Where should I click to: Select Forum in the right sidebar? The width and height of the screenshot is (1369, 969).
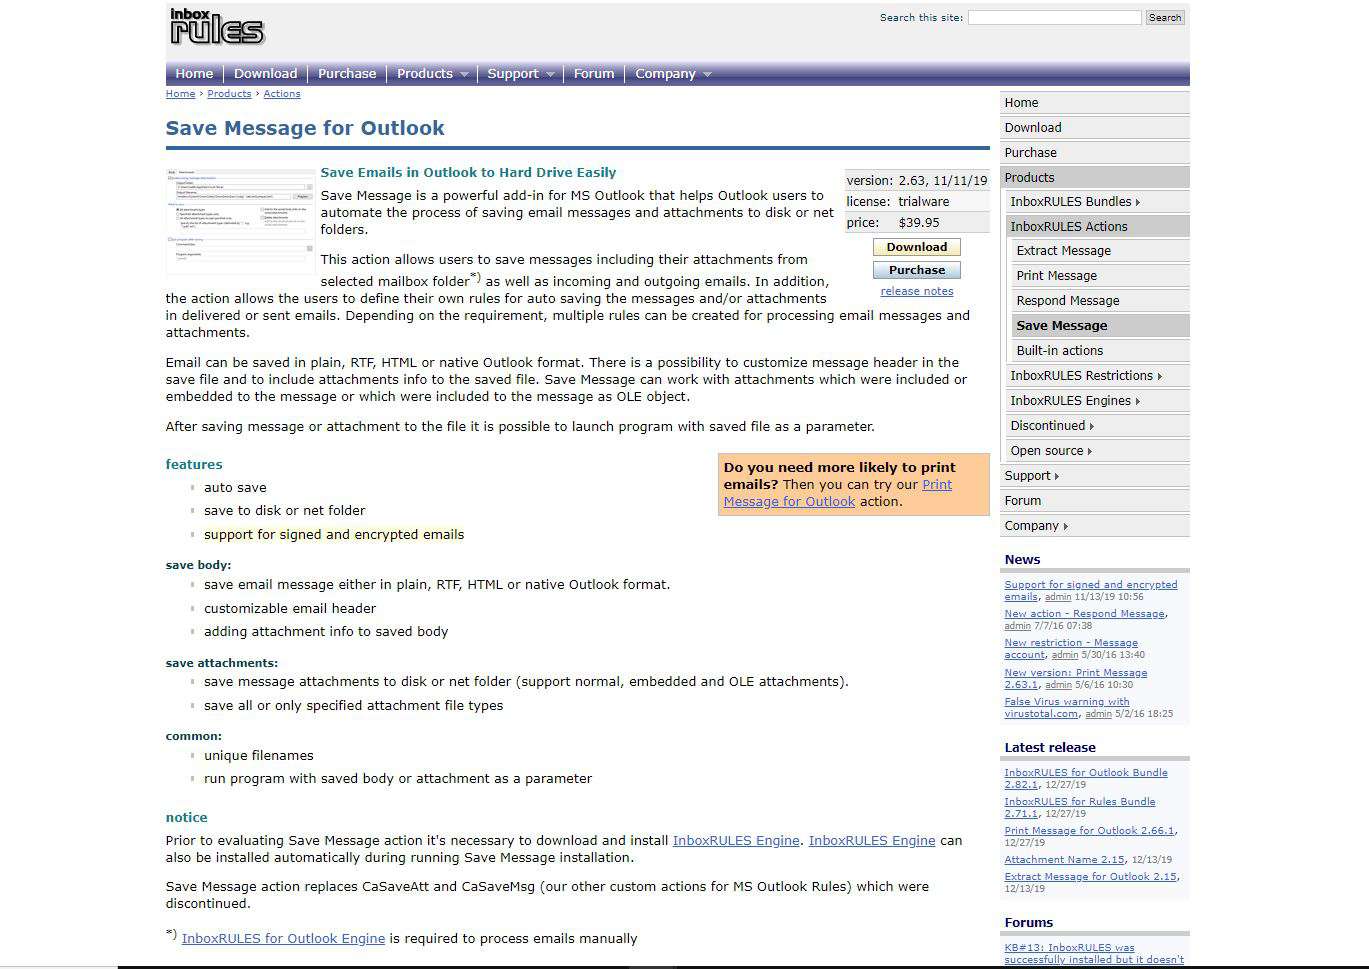pos(1095,501)
